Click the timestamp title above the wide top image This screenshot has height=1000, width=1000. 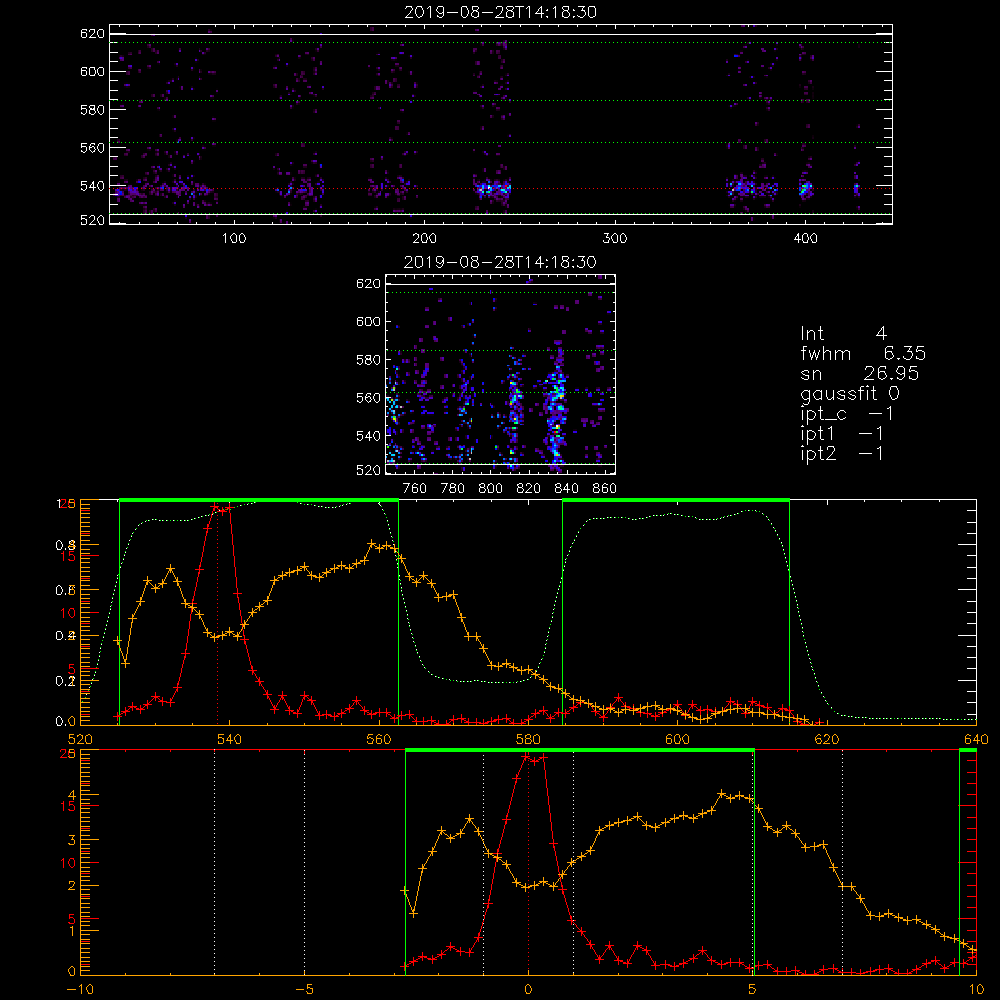(x=500, y=12)
